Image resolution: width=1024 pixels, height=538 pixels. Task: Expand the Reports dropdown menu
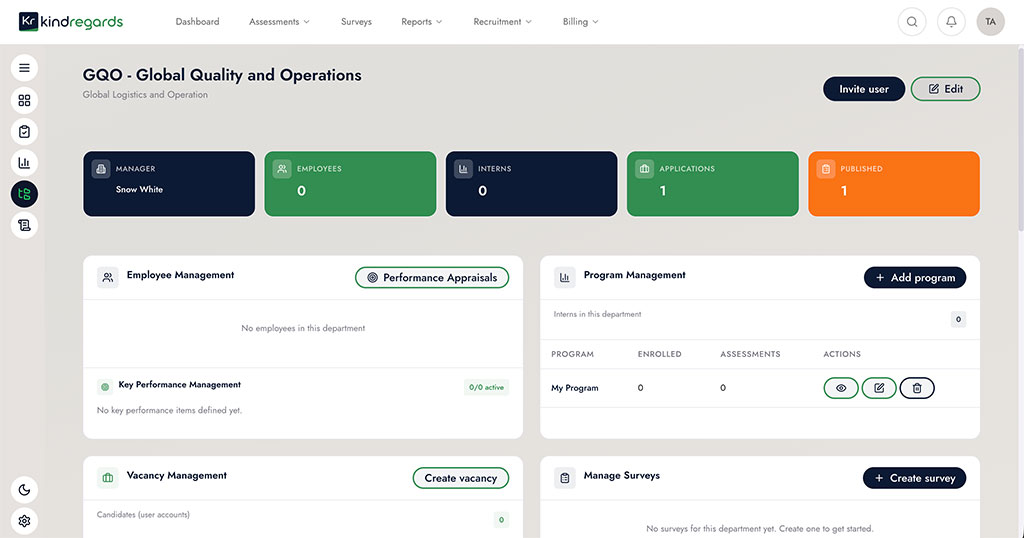coord(421,22)
